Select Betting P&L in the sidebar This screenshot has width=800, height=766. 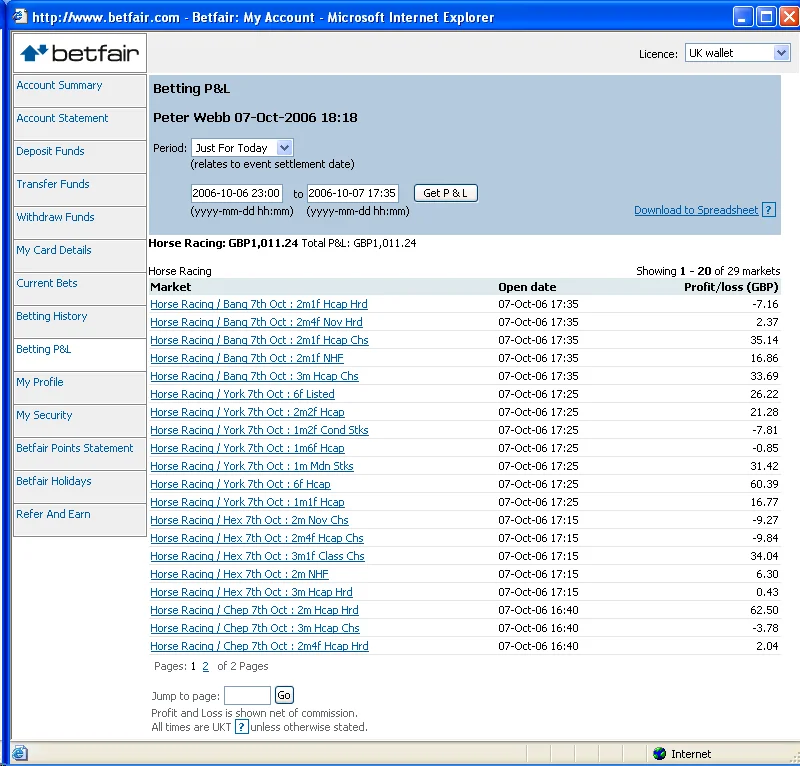coord(43,349)
